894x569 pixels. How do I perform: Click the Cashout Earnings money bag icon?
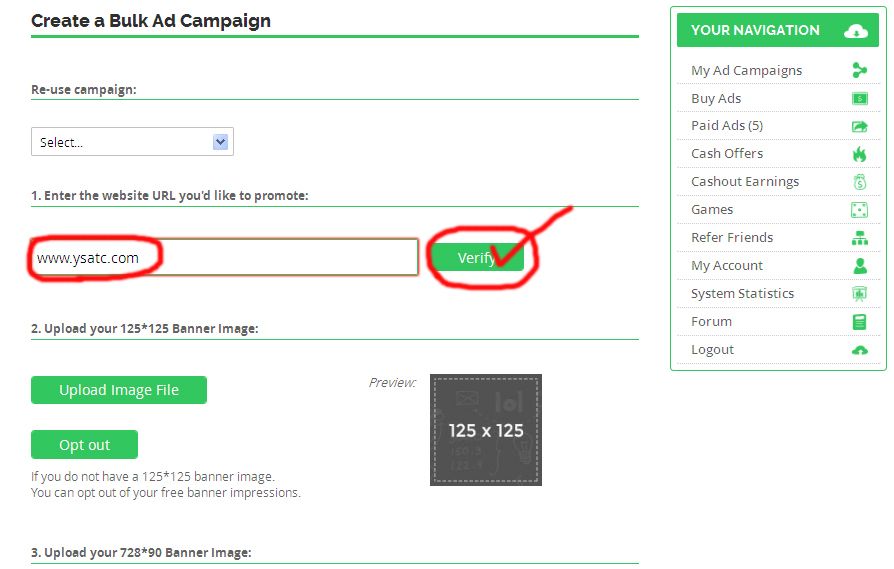coord(859,182)
